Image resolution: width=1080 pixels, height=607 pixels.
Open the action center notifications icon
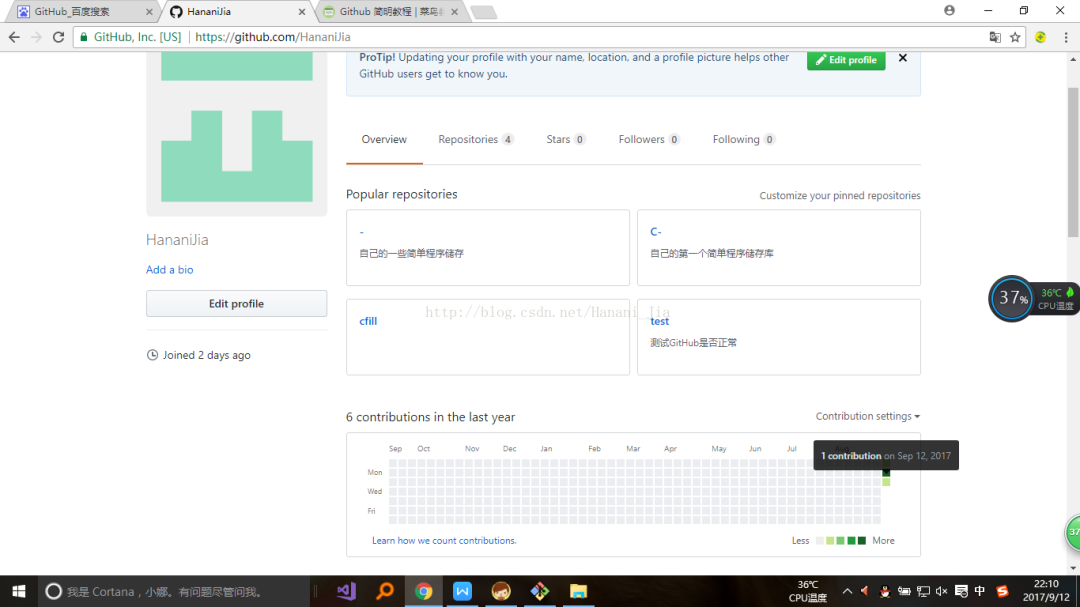click(961, 591)
